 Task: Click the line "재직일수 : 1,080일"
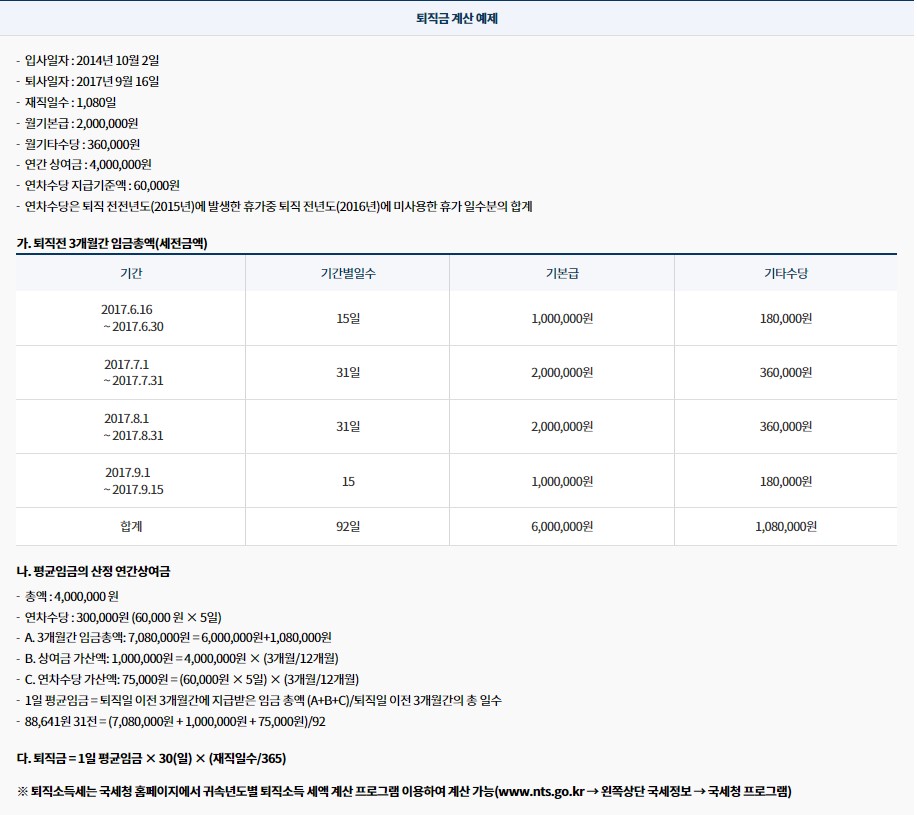pyautogui.click(x=70, y=102)
